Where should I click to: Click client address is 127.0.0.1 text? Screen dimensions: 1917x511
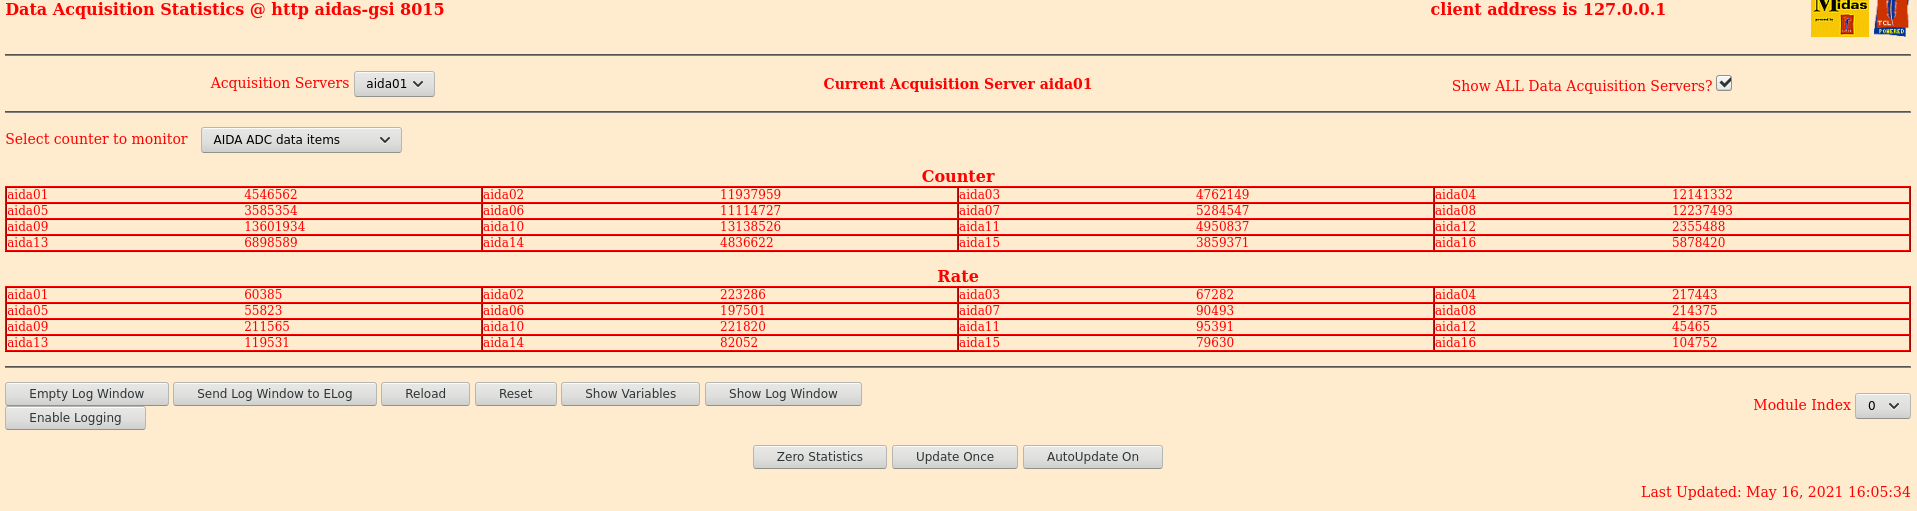click(1548, 10)
